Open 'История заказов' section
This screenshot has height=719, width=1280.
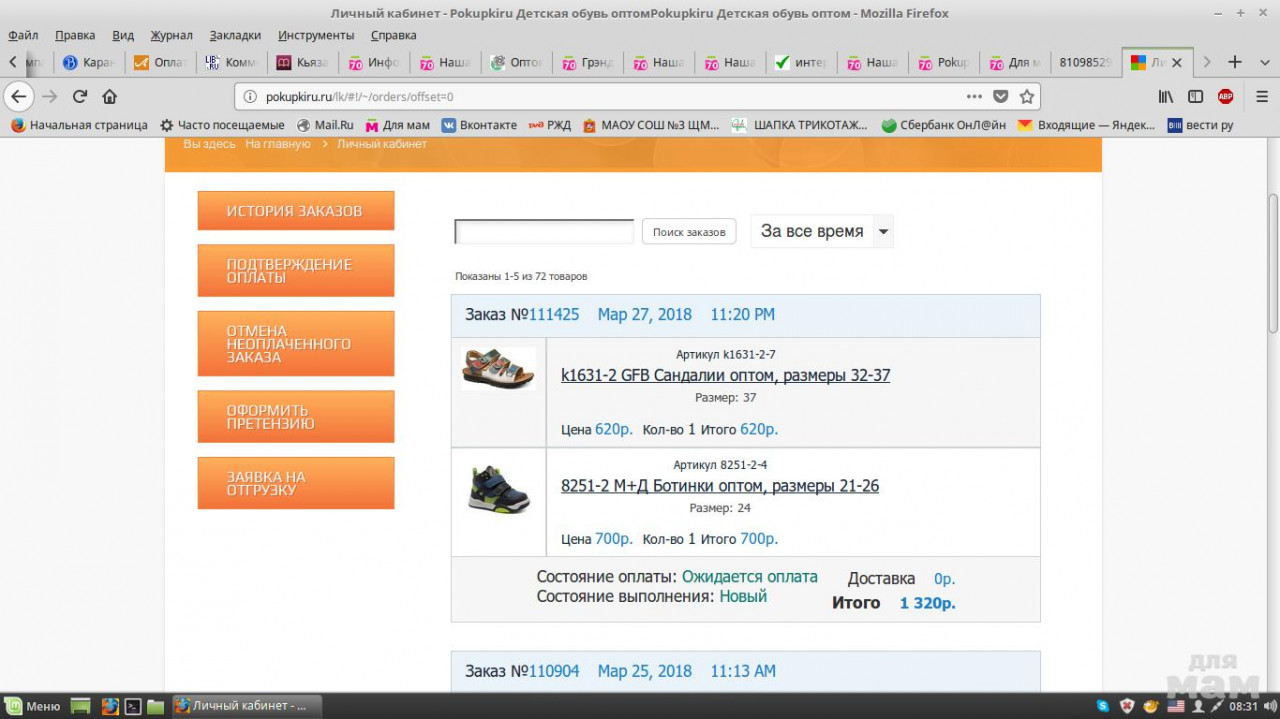pos(295,211)
